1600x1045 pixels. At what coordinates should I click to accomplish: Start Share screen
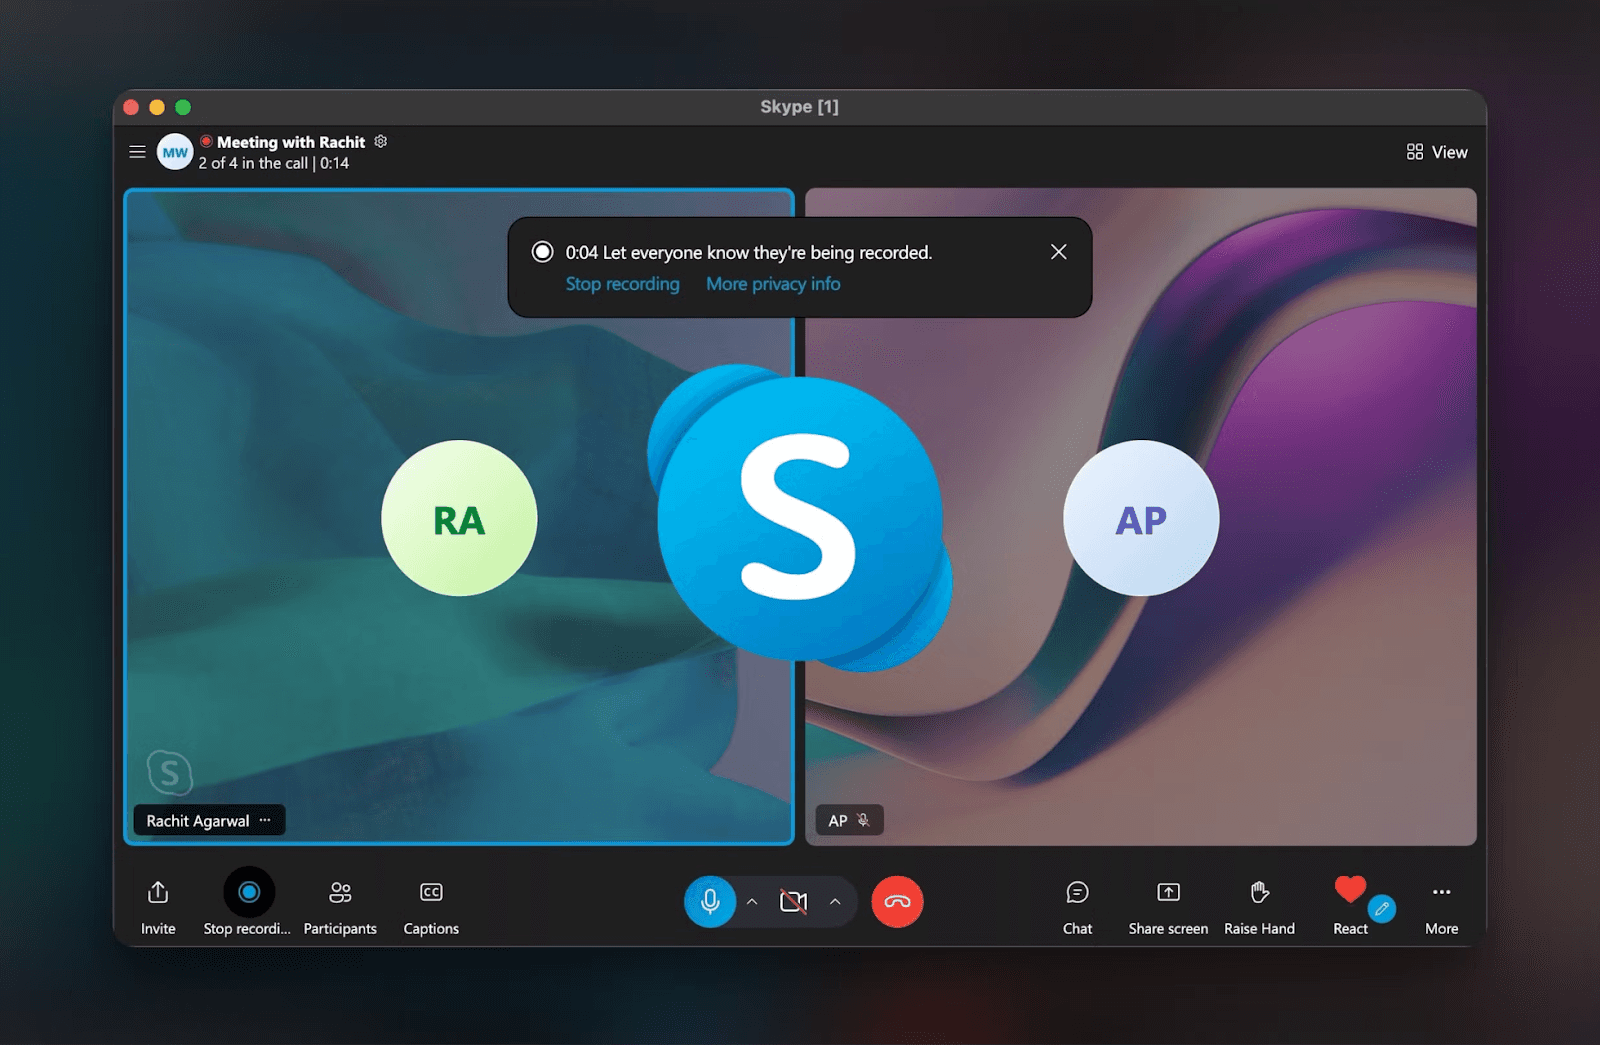coord(1168,905)
